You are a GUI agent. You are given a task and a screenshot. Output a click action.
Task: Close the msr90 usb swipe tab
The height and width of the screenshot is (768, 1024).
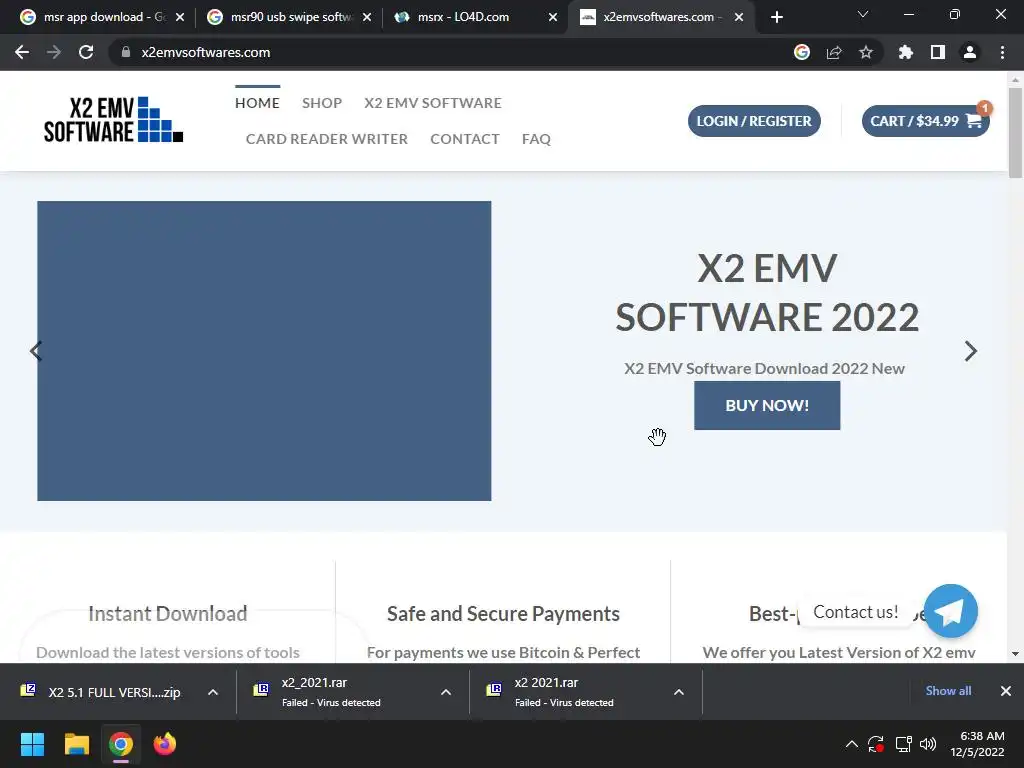click(x=367, y=17)
